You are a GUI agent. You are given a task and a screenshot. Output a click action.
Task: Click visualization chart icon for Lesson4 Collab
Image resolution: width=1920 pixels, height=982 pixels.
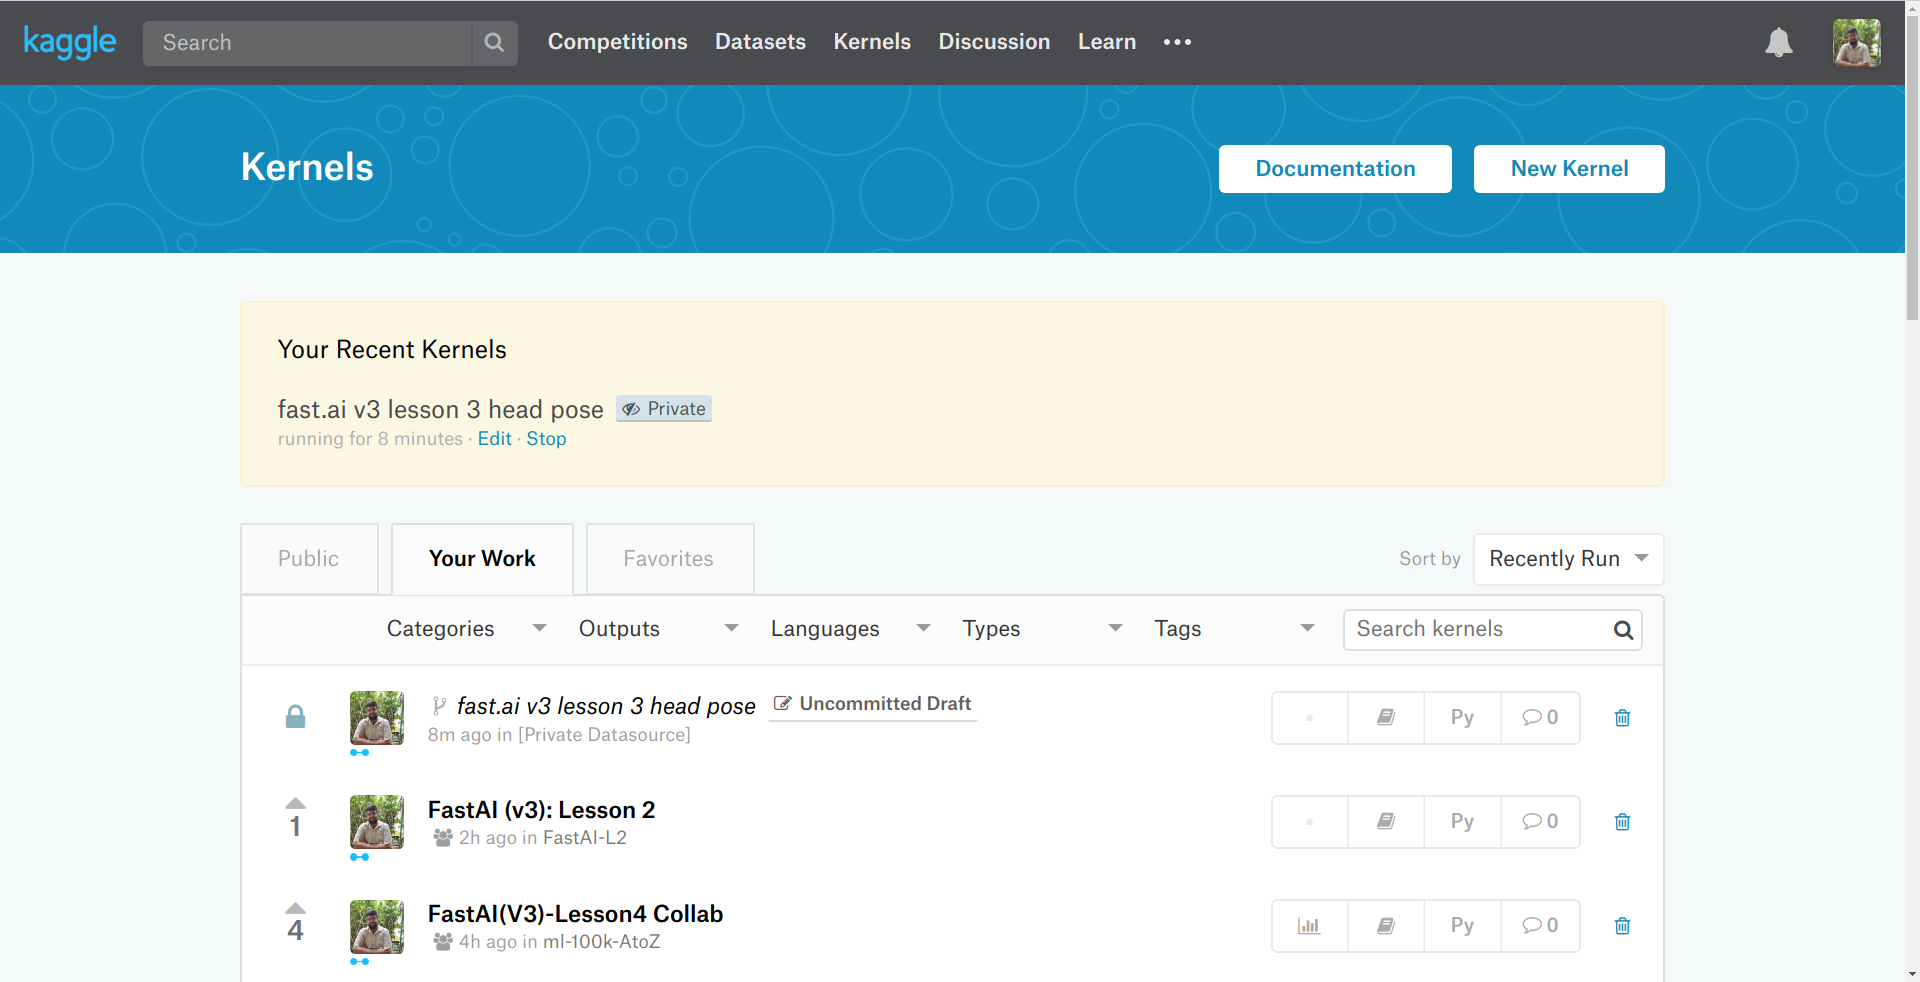pos(1309,926)
